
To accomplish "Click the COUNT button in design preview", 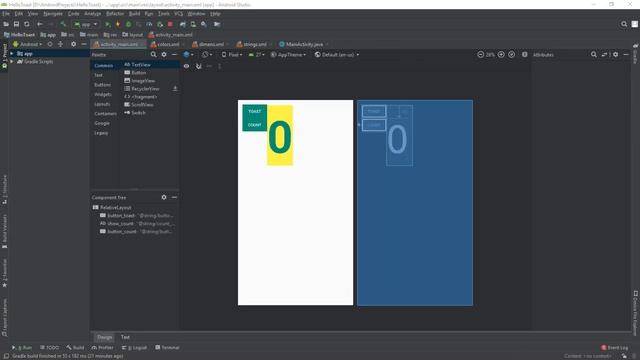I will point(254,125).
